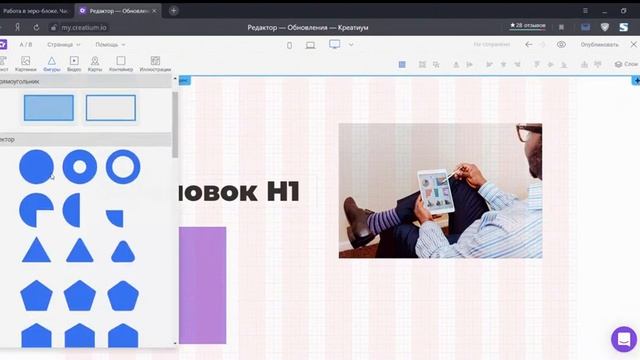Screen dimensions: 640x360
Task: Open the Картинки (images) element tool
Action: pos(25,64)
